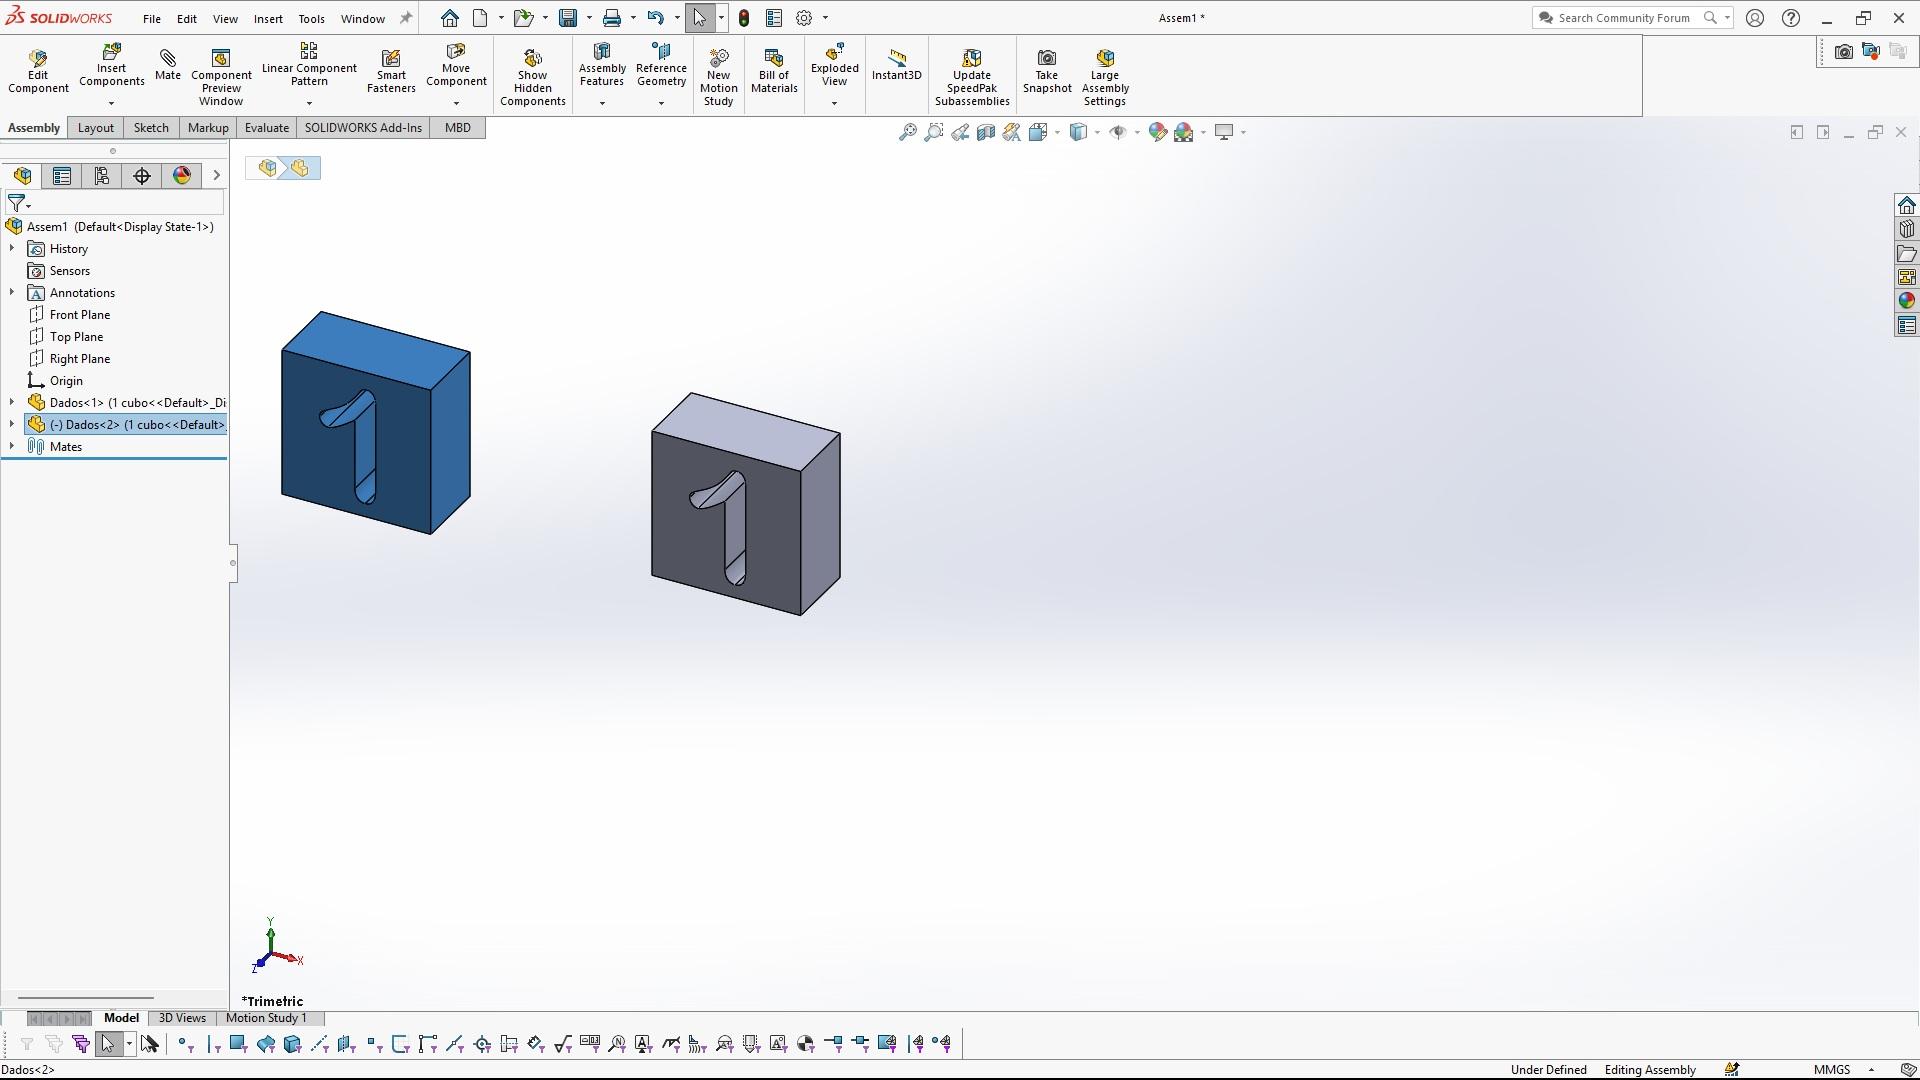Start a New Motion Study
Viewport: 1920px width, 1080px height.
coord(718,77)
